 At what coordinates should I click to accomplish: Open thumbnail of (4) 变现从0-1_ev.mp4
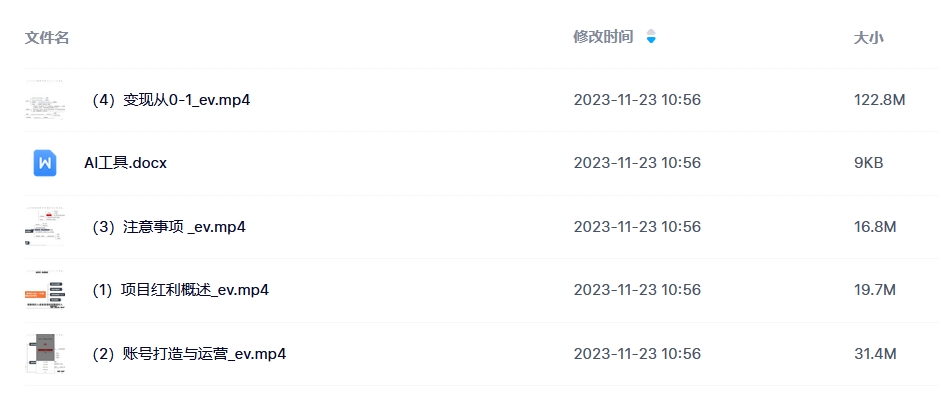pos(45,100)
